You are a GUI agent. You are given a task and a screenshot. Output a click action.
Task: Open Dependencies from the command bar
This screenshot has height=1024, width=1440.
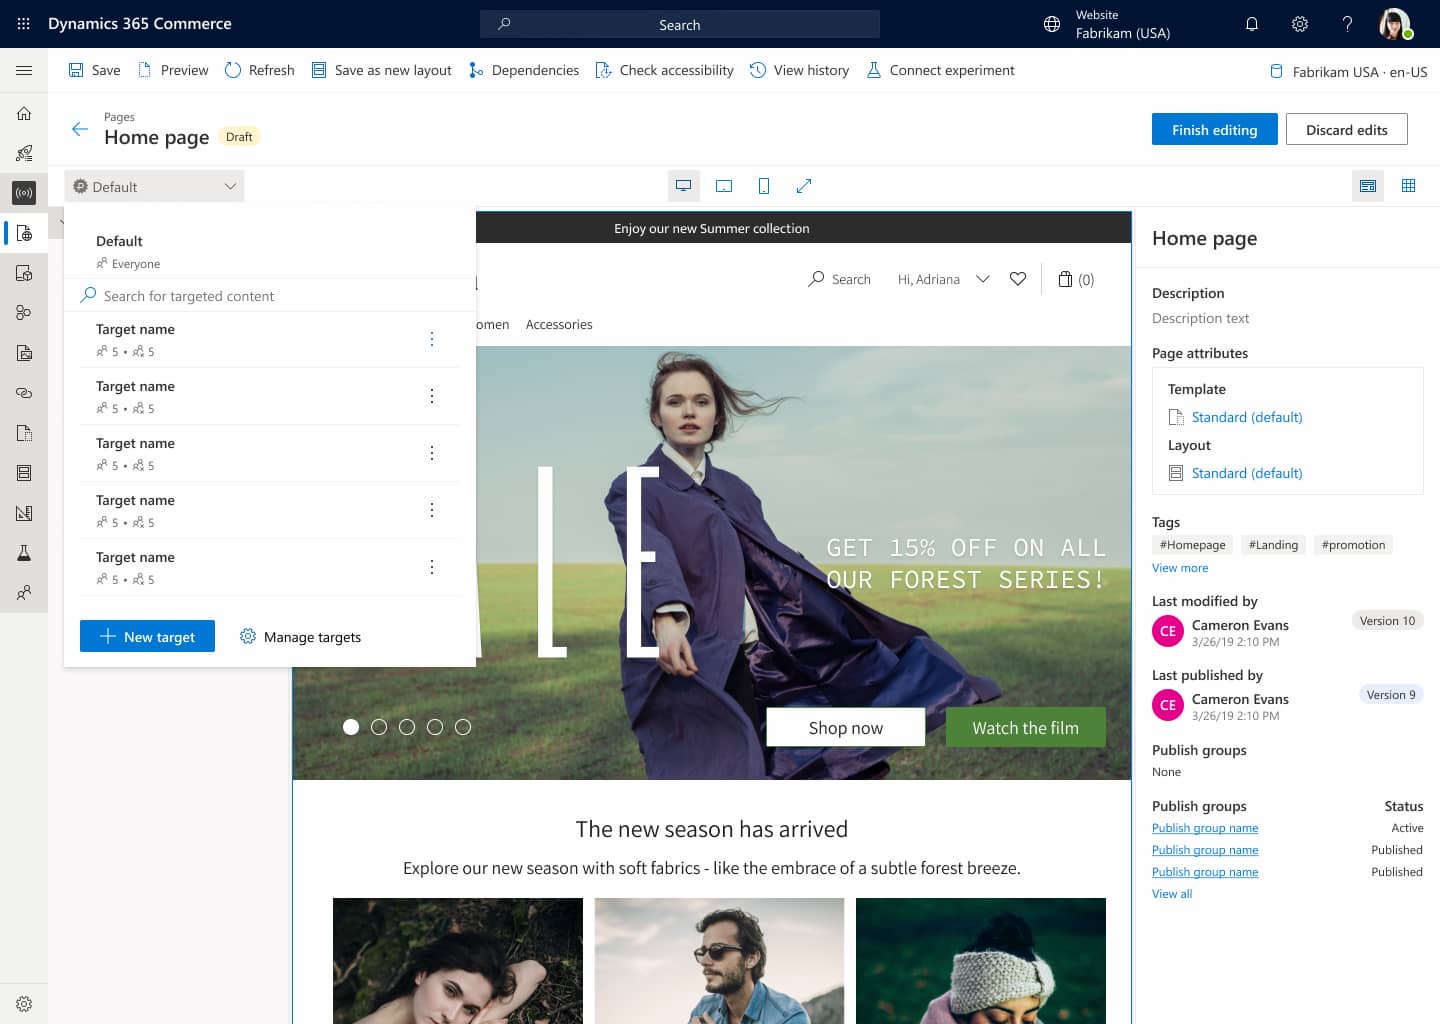click(x=523, y=70)
